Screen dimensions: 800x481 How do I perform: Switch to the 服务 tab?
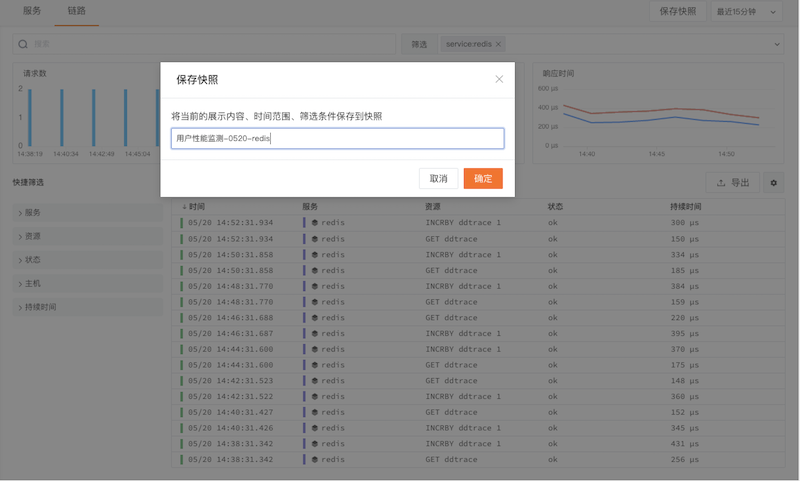32,11
